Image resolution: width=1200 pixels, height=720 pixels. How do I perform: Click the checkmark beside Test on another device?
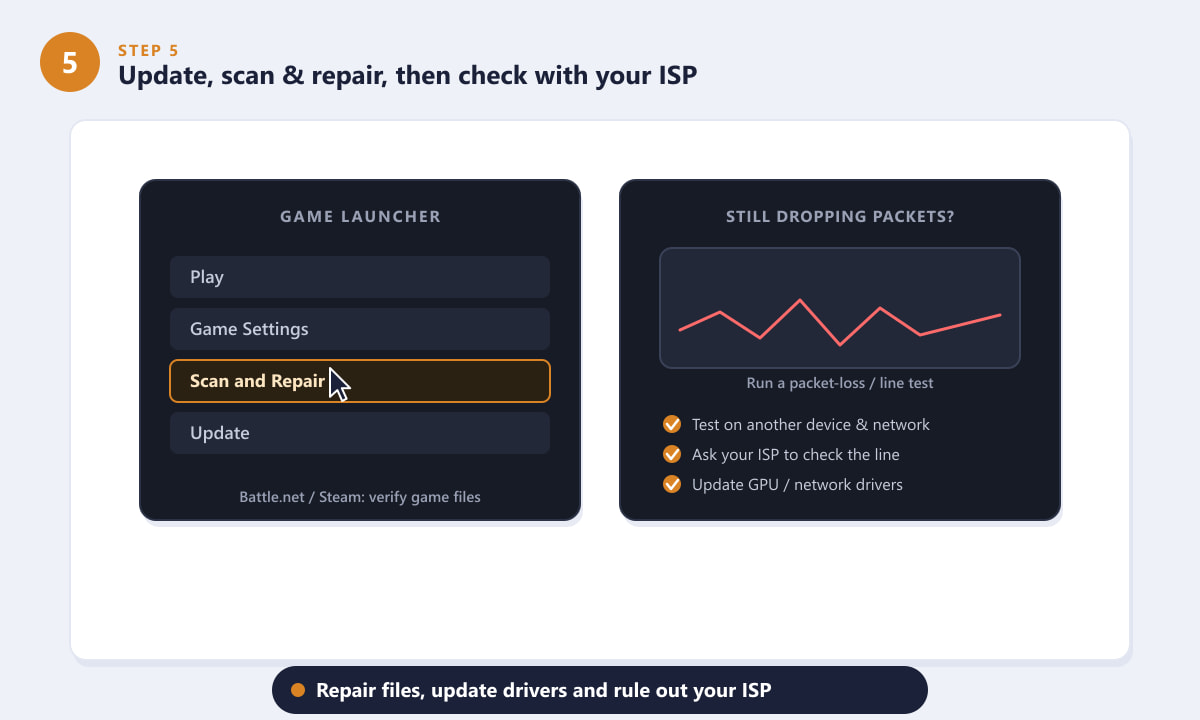coord(672,424)
